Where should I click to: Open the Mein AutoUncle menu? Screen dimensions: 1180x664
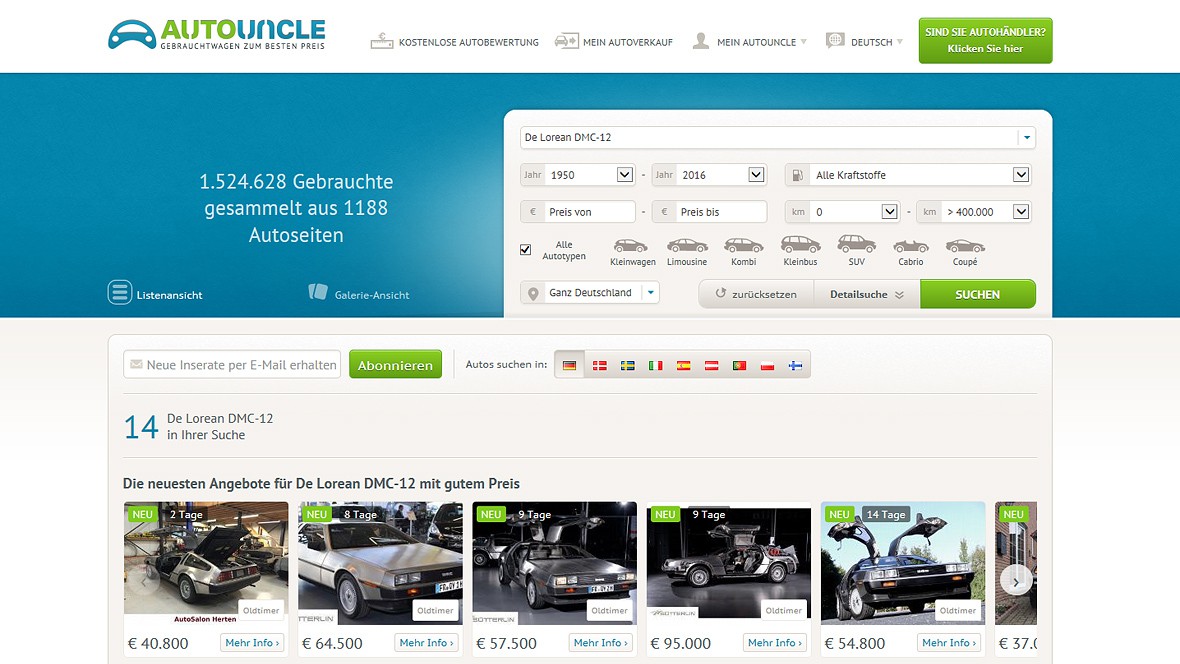point(750,41)
